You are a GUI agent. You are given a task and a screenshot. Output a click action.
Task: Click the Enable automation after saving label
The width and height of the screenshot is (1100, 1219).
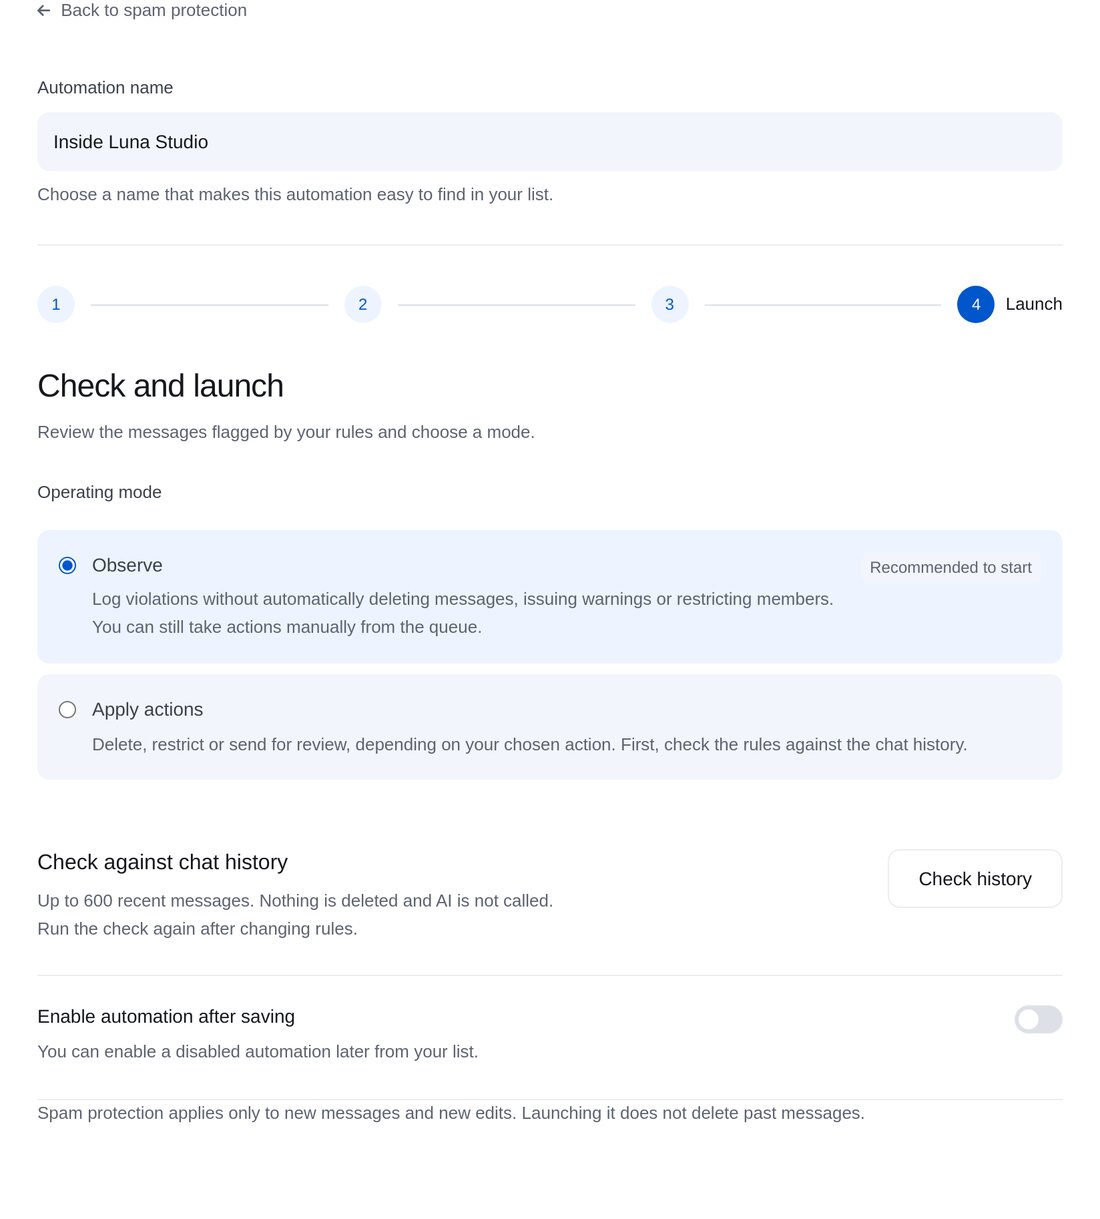pyautogui.click(x=166, y=1017)
